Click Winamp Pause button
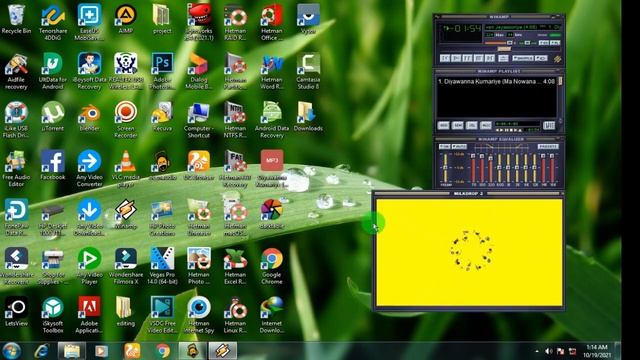 (x=467, y=58)
